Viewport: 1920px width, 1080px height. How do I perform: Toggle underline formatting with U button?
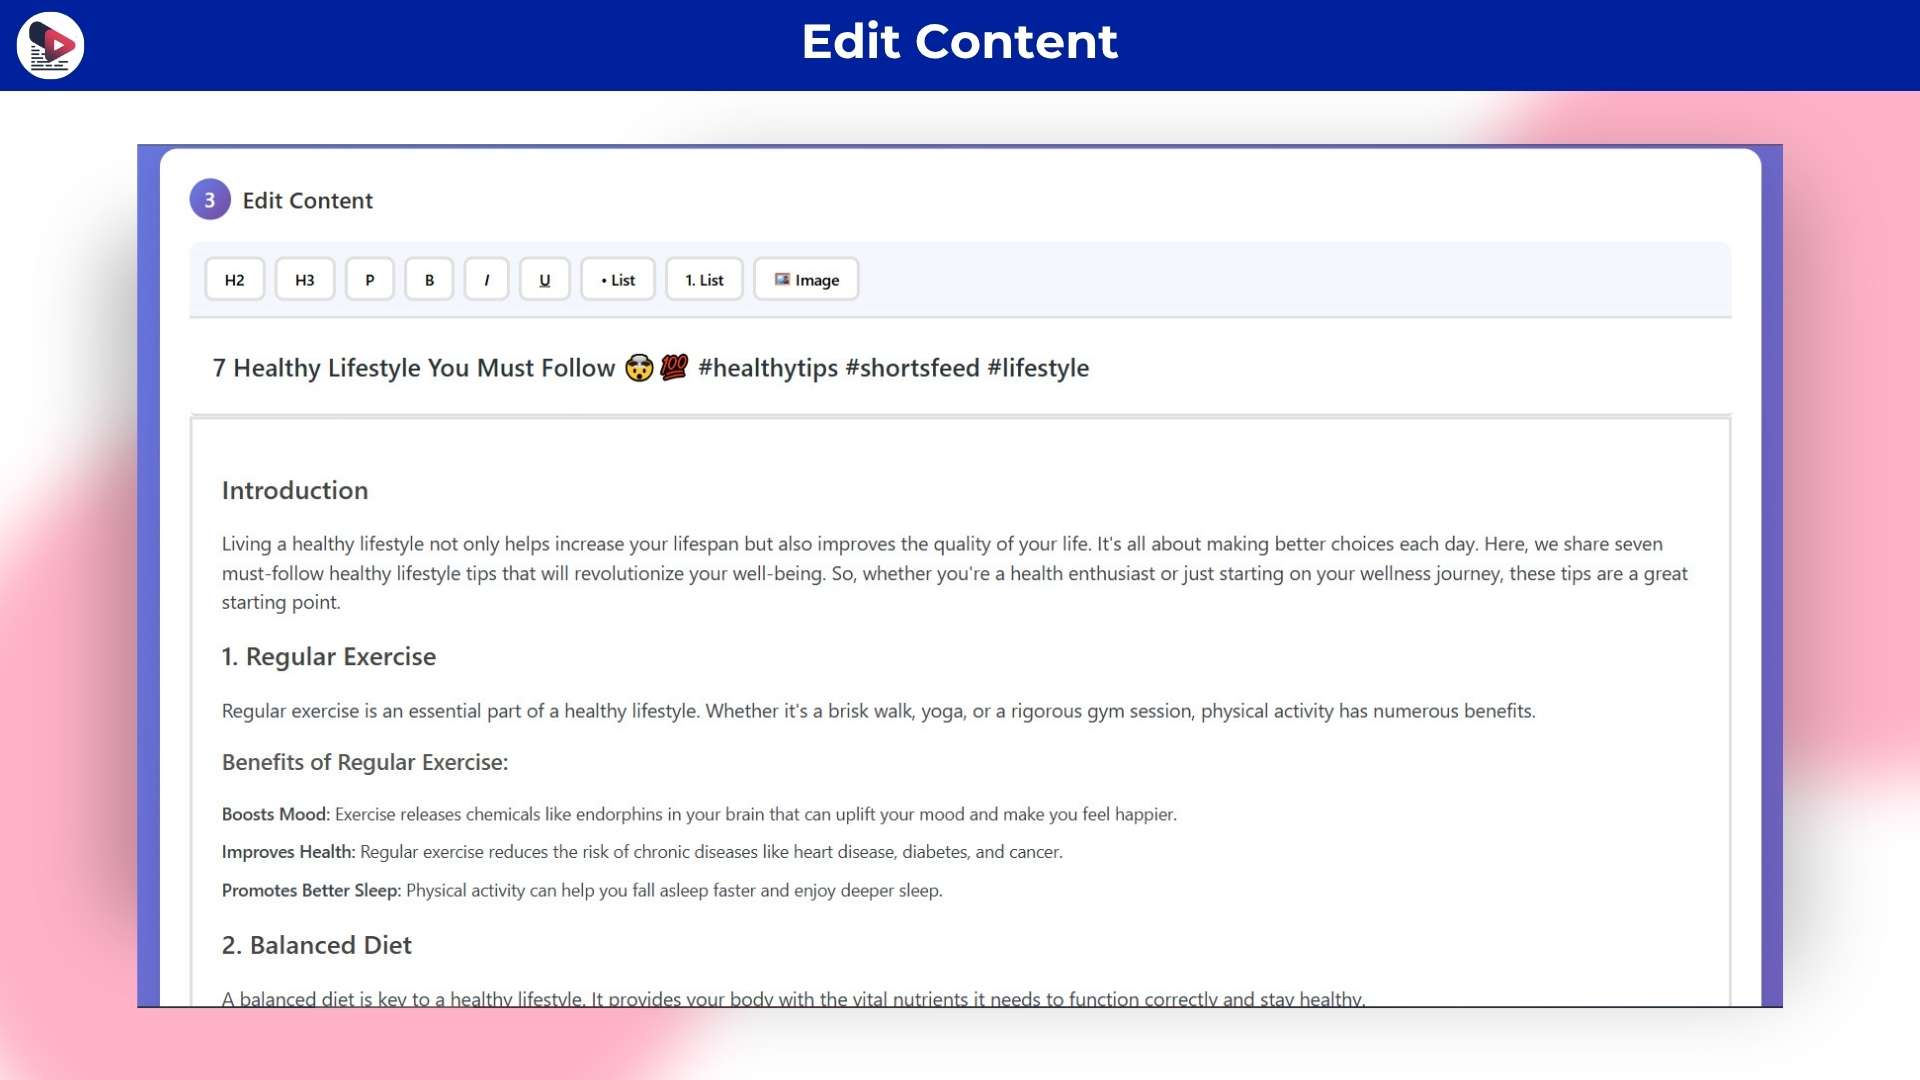tap(544, 280)
